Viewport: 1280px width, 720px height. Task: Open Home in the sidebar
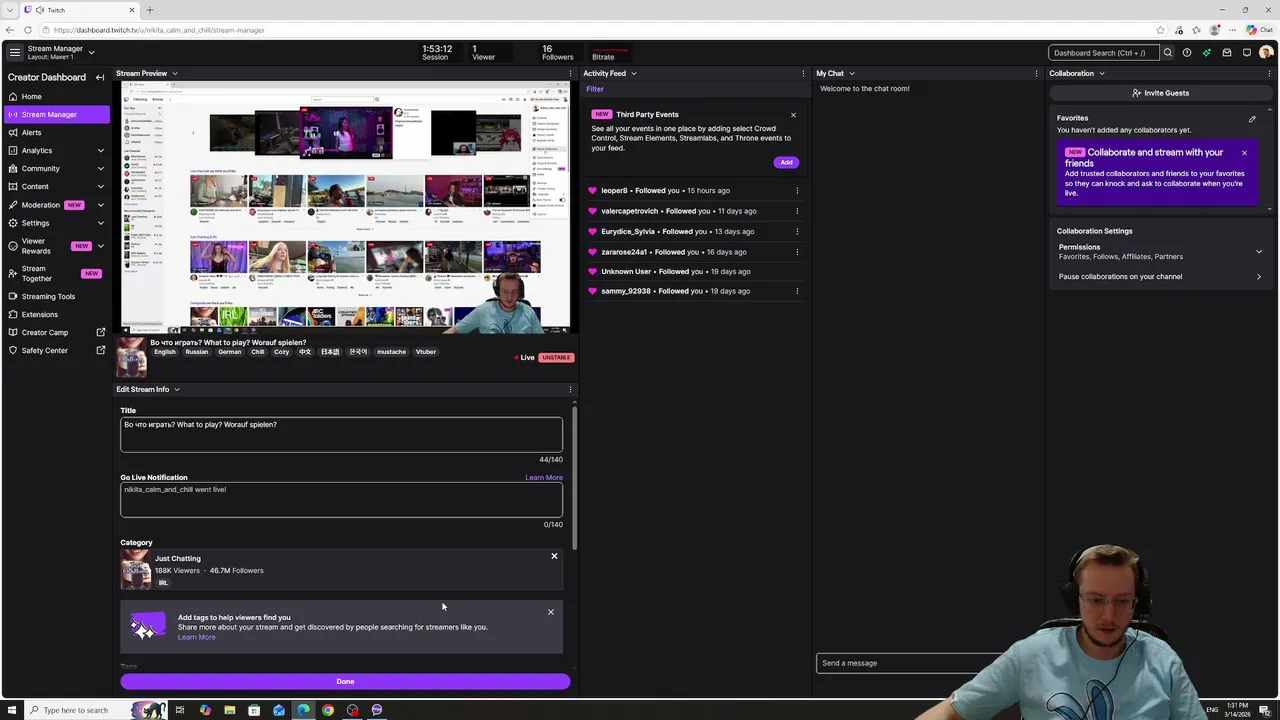(x=56, y=96)
